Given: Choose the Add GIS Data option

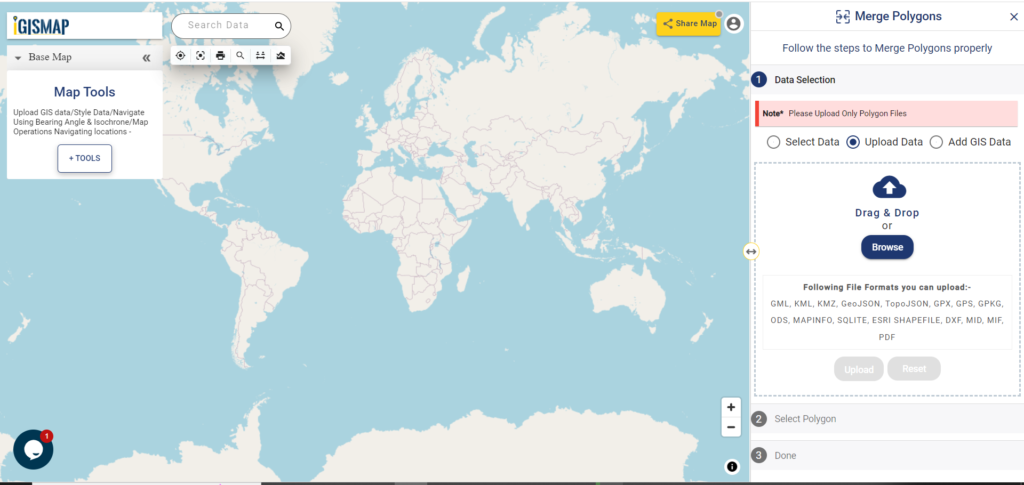Looking at the screenshot, I should pyautogui.click(x=970, y=142).
